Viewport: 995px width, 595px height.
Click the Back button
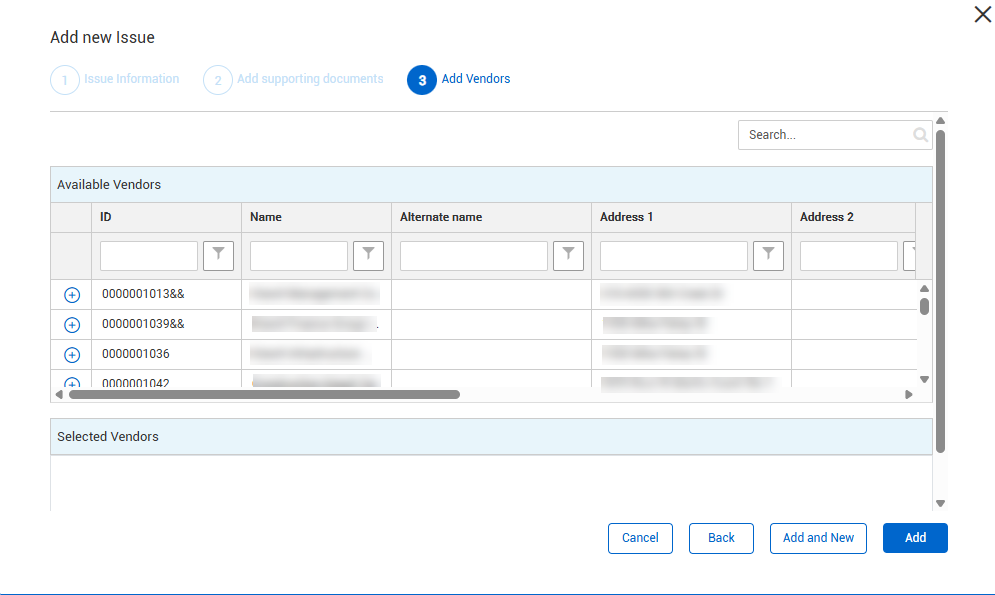pyautogui.click(x=721, y=538)
